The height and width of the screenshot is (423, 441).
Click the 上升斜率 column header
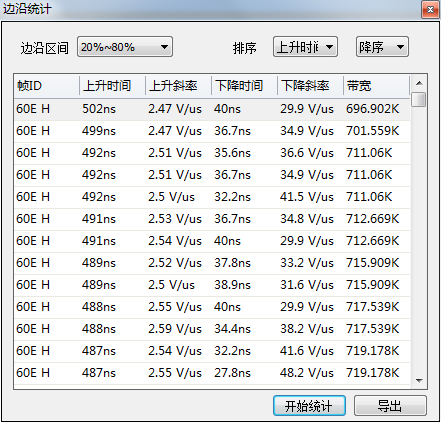[x=178, y=86]
